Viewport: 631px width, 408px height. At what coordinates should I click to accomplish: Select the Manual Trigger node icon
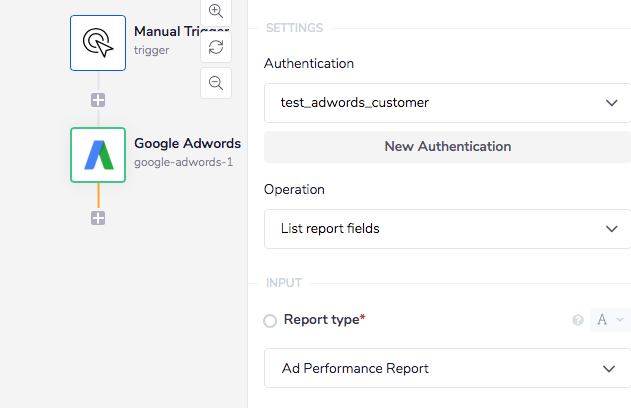point(98,42)
